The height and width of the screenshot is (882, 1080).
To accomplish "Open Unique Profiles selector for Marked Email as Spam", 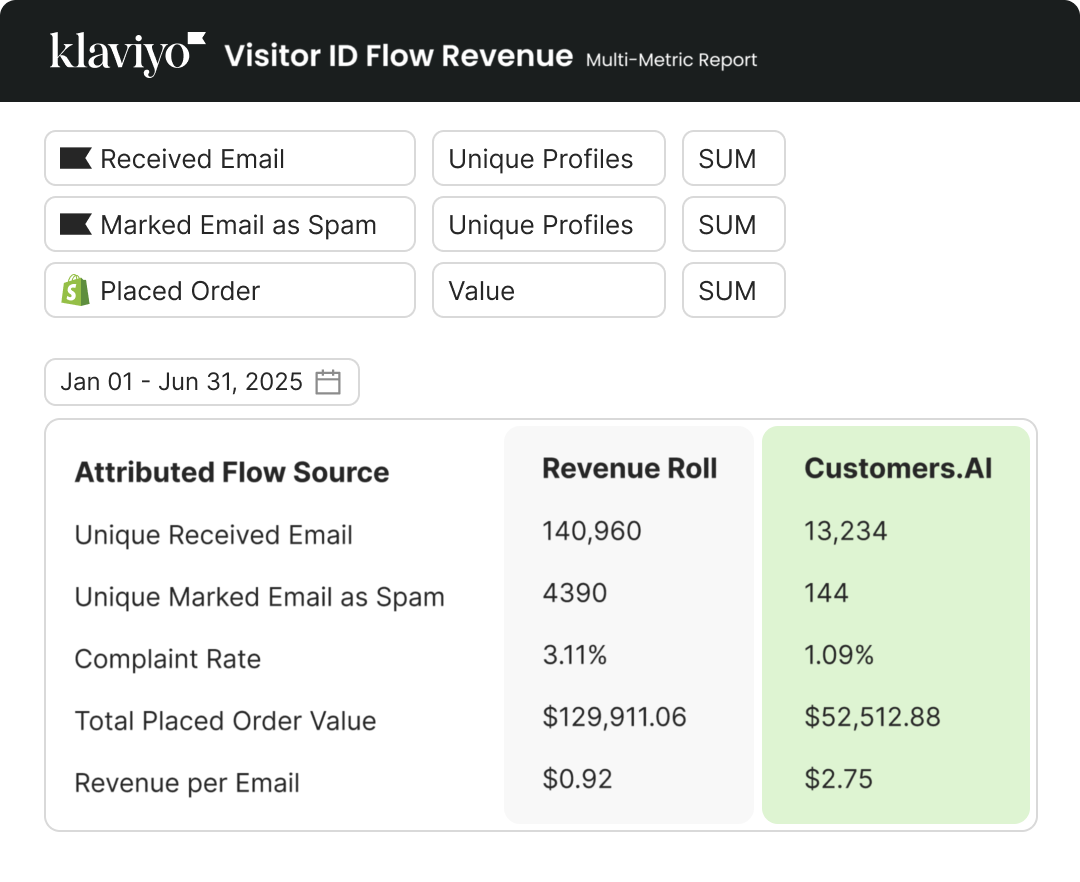I will (x=549, y=224).
